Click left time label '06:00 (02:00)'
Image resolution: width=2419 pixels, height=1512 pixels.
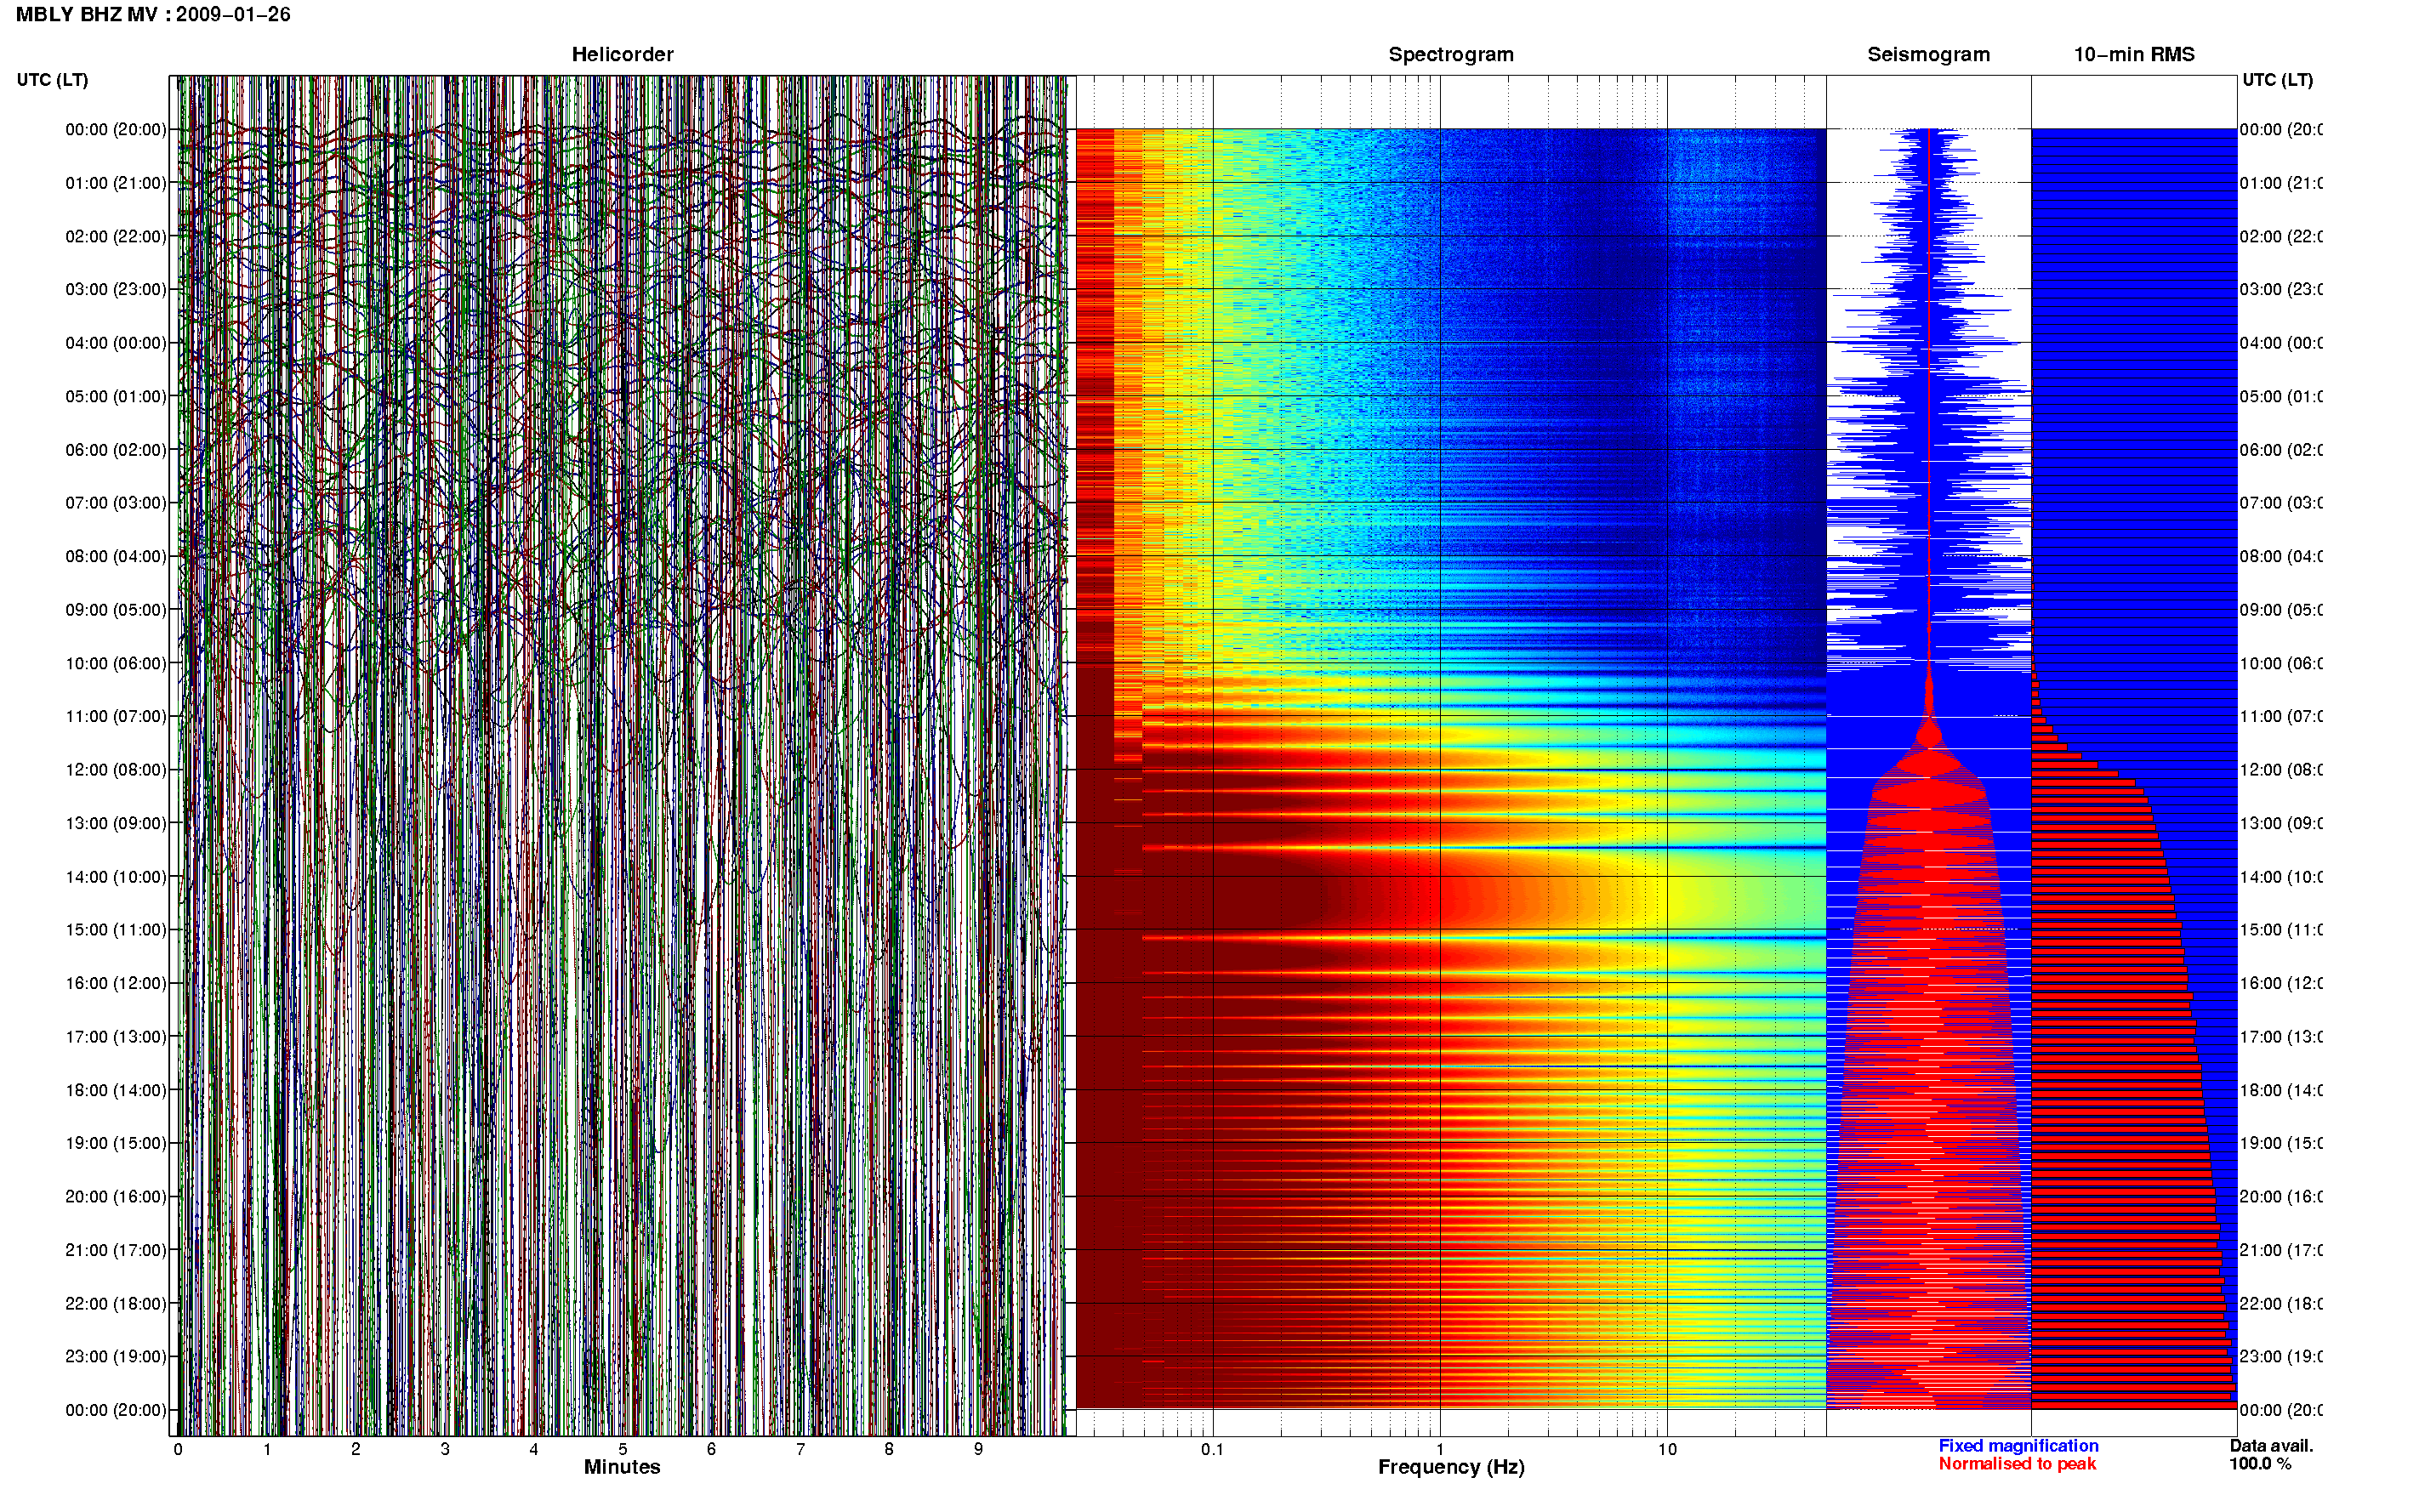[116, 450]
